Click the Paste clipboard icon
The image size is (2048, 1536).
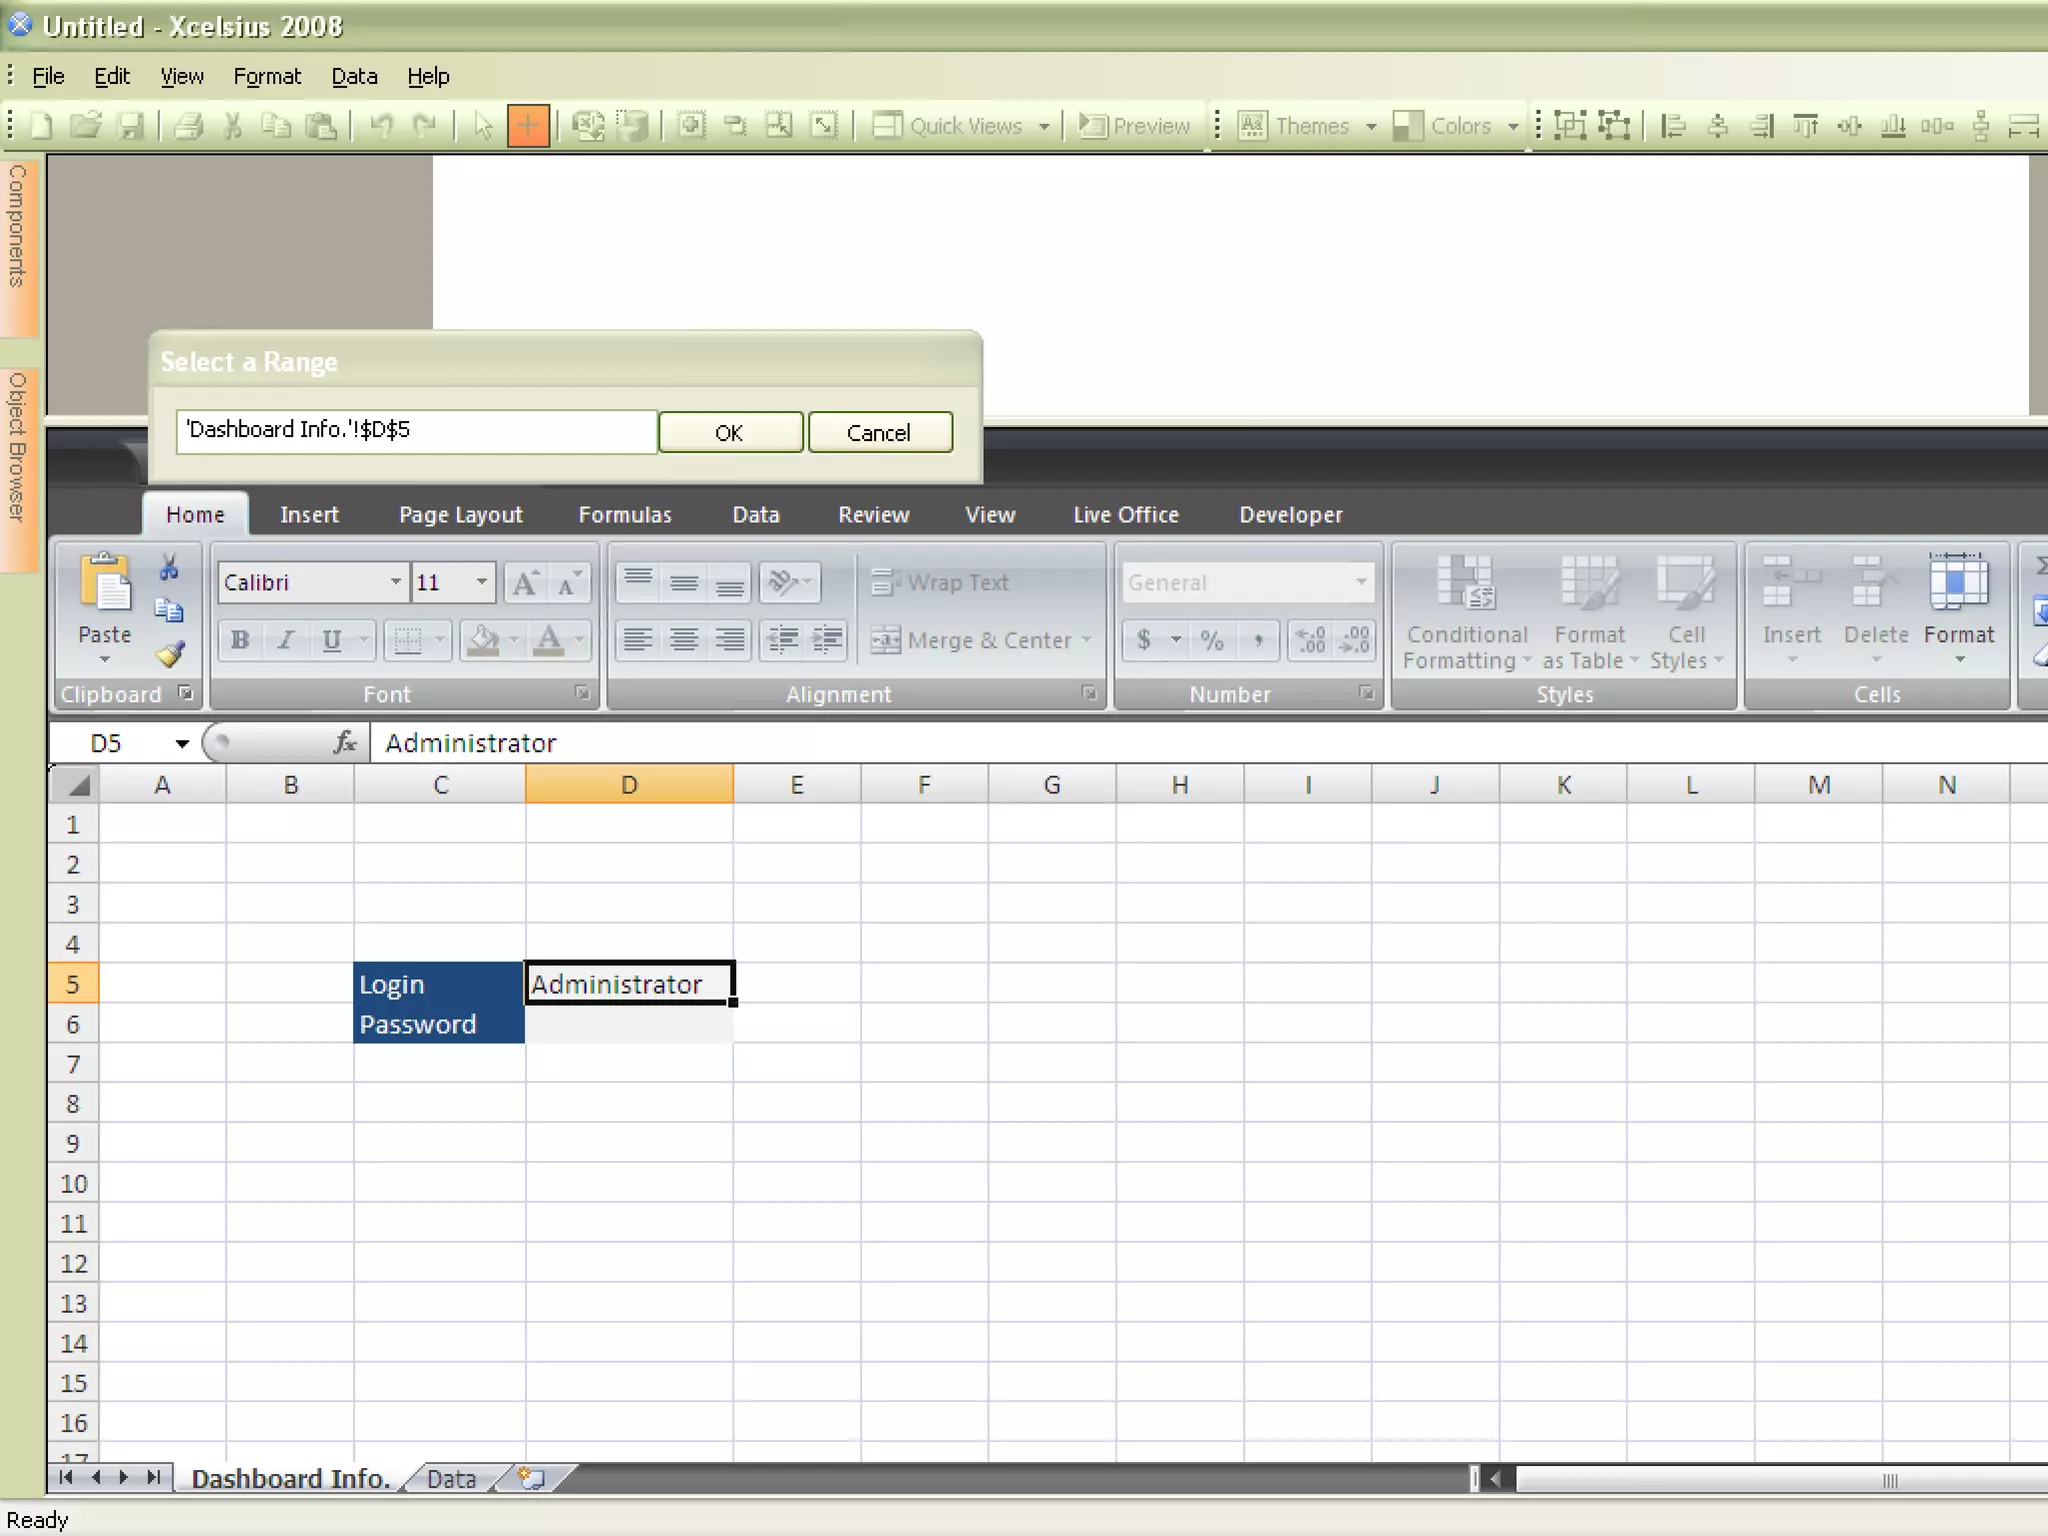(x=104, y=583)
